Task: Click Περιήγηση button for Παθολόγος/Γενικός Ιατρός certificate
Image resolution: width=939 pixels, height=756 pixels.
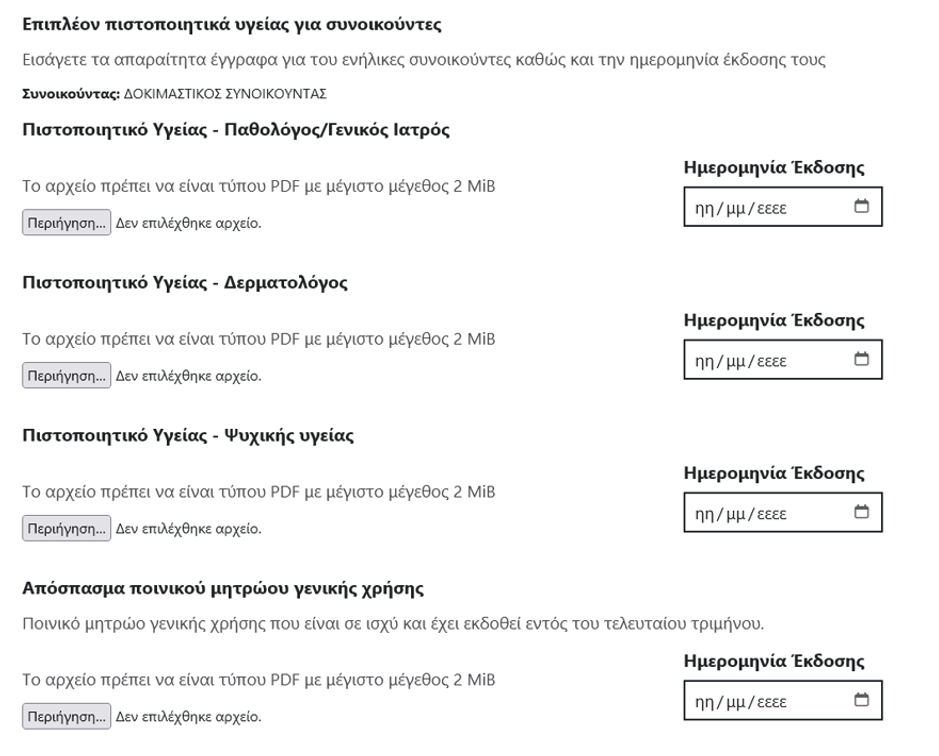Action: point(66,223)
